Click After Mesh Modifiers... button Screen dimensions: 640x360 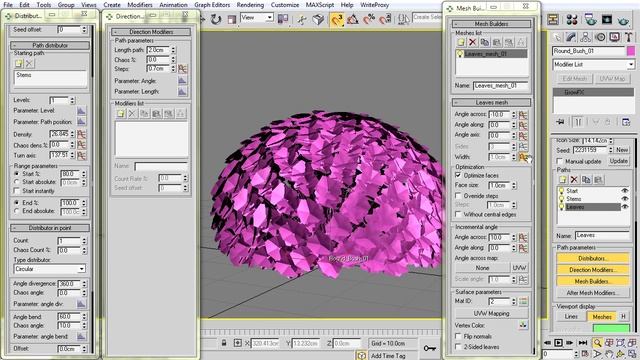click(x=593, y=293)
